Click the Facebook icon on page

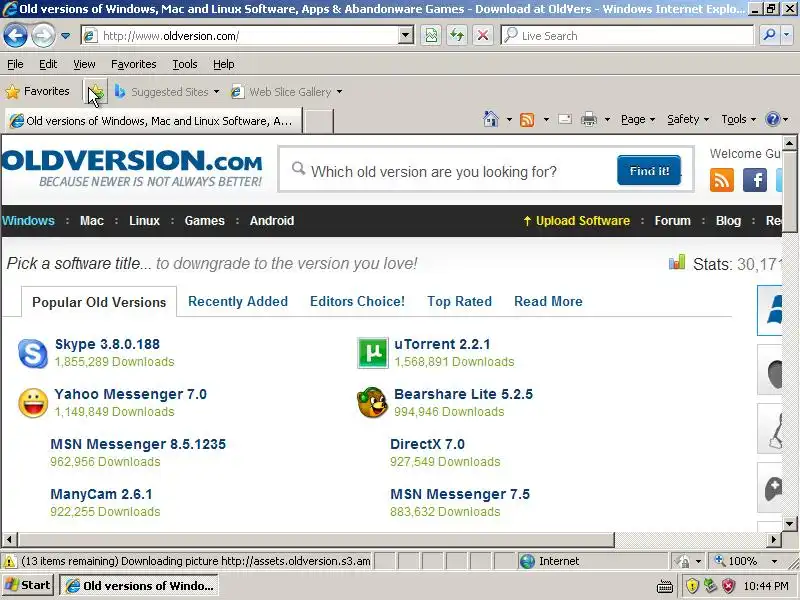tap(755, 180)
